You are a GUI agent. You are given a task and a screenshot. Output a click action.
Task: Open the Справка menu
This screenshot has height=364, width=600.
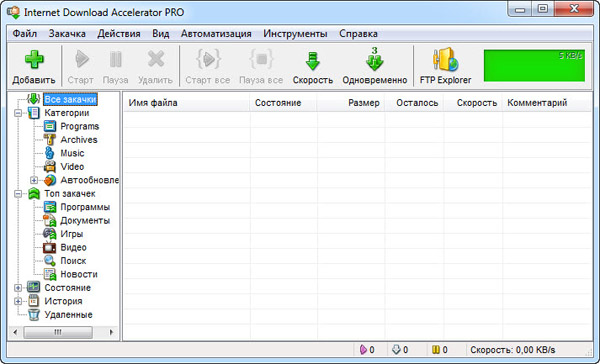tap(359, 34)
